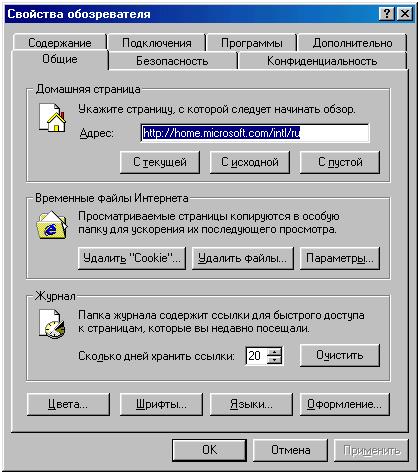Switch to the Дополнительно tab
This screenshot has width=420, height=474.
click(x=352, y=43)
